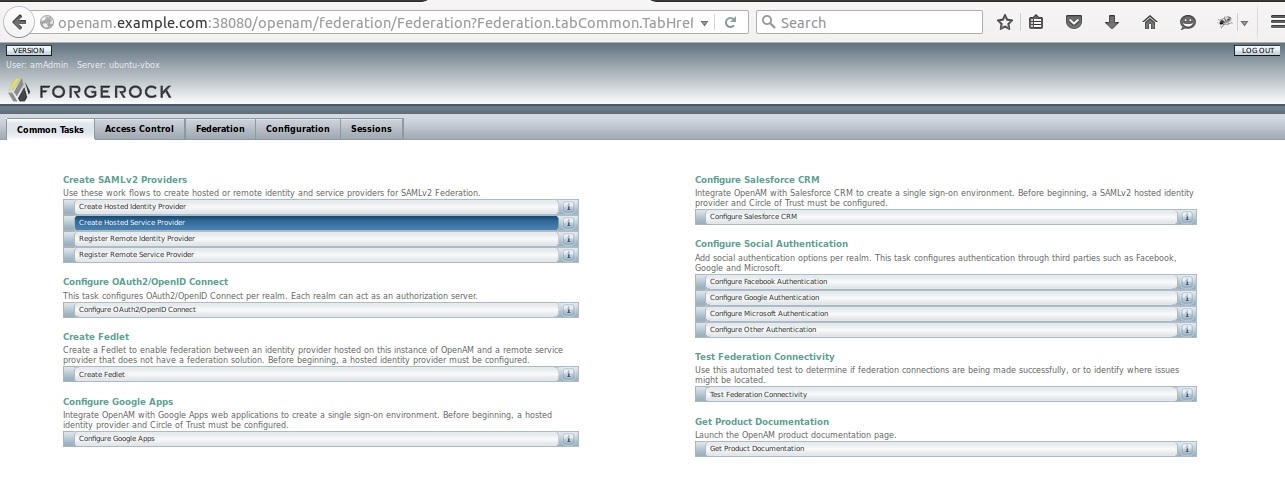Show info for Register Remote Identity Provider
This screenshot has height=501, width=1285.
[x=569, y=238]
